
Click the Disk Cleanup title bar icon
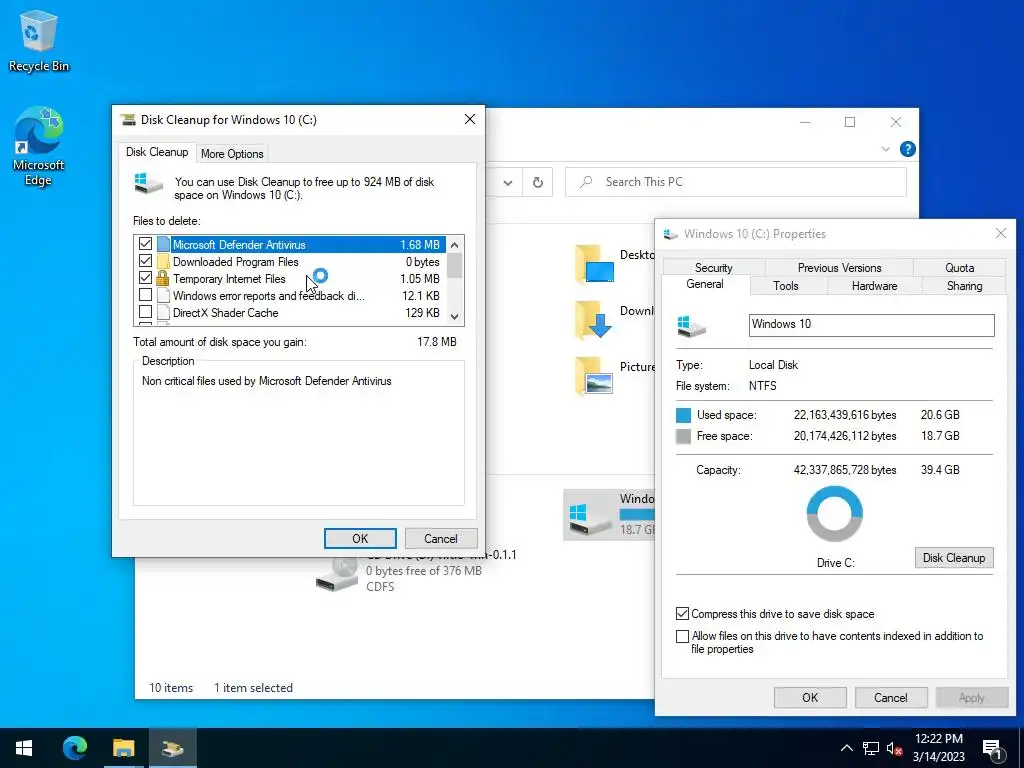coord(128,120)
